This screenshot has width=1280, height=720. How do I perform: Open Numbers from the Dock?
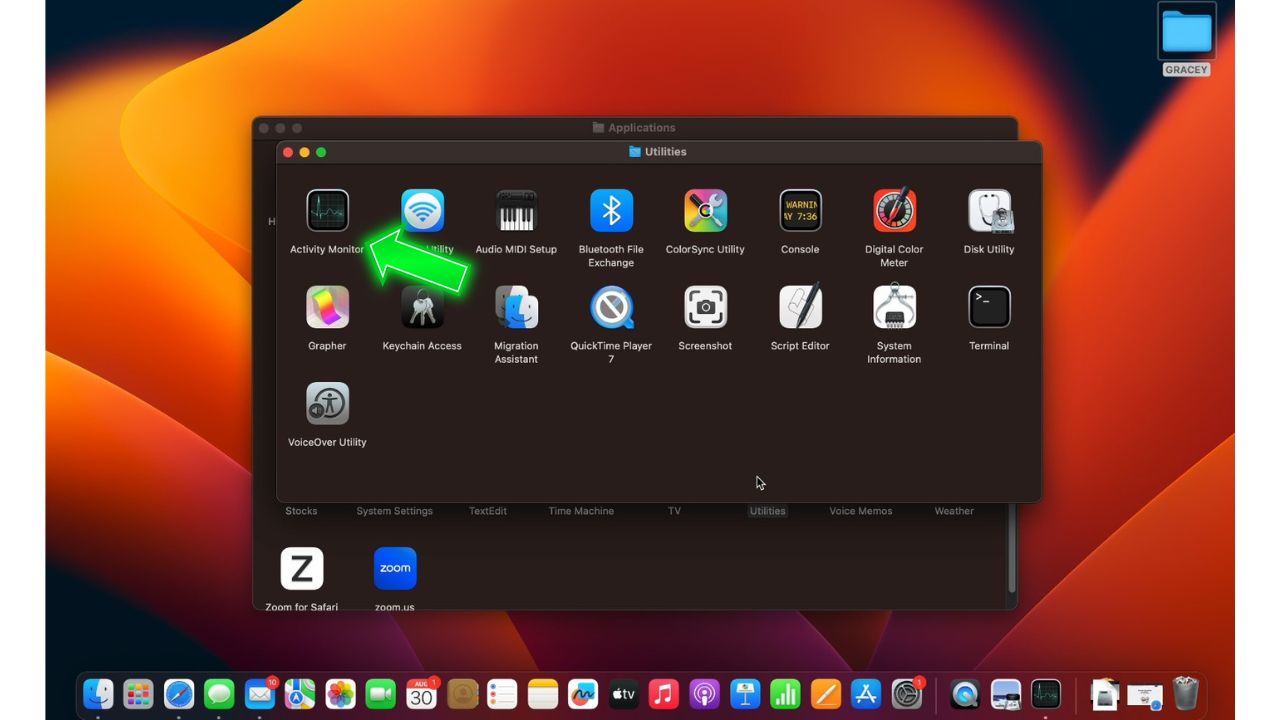tap(785, 693)
